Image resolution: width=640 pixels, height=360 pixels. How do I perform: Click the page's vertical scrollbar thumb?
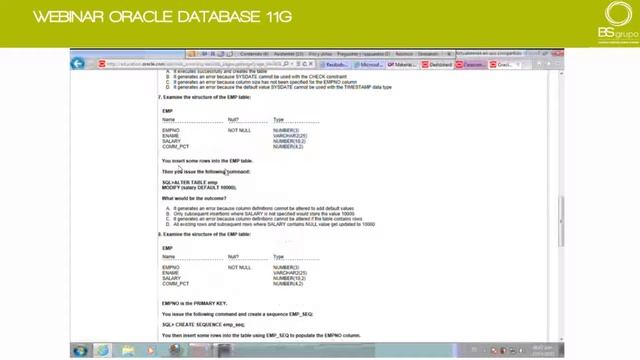[x=561, y=222]
